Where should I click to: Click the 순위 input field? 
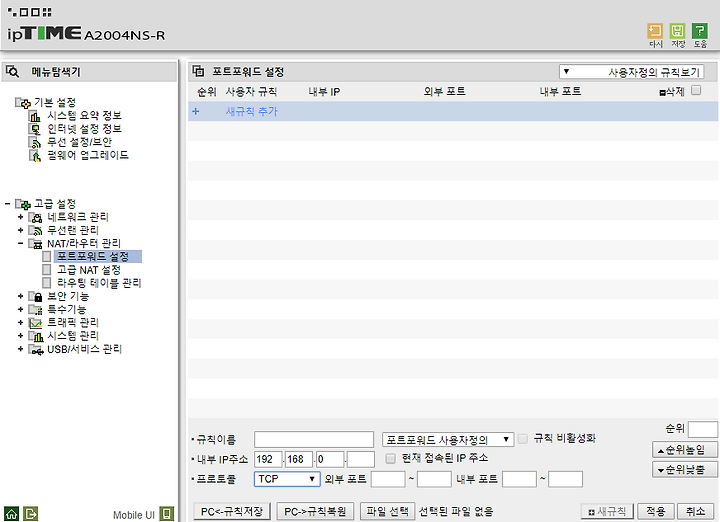[703, 430]
